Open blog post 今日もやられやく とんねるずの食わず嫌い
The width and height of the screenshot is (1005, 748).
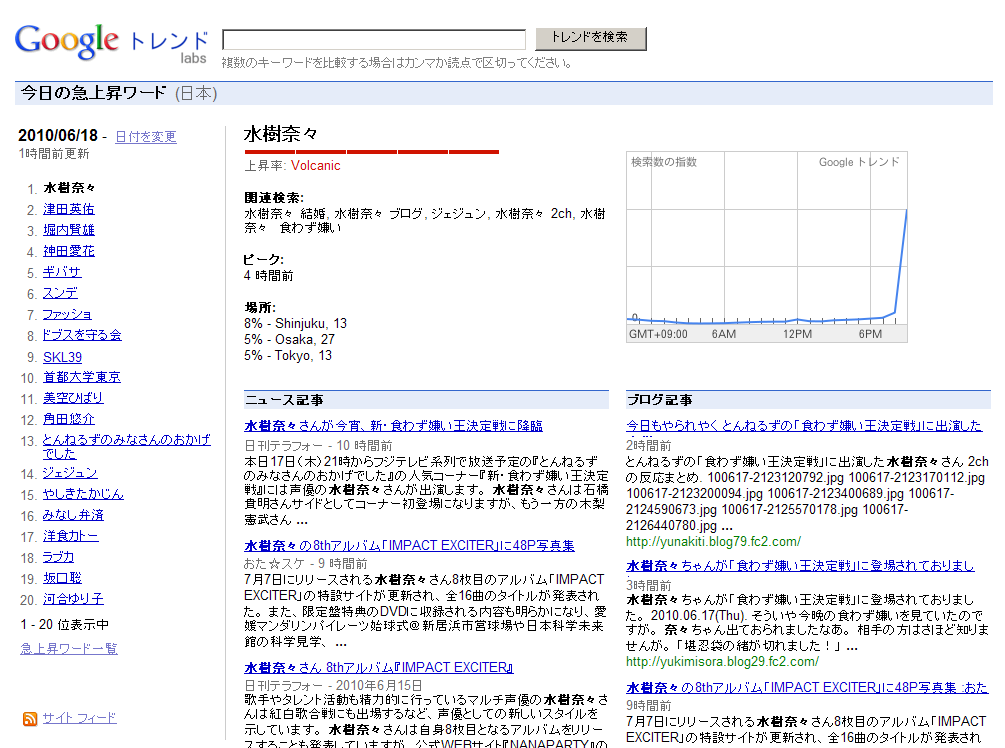804,426
